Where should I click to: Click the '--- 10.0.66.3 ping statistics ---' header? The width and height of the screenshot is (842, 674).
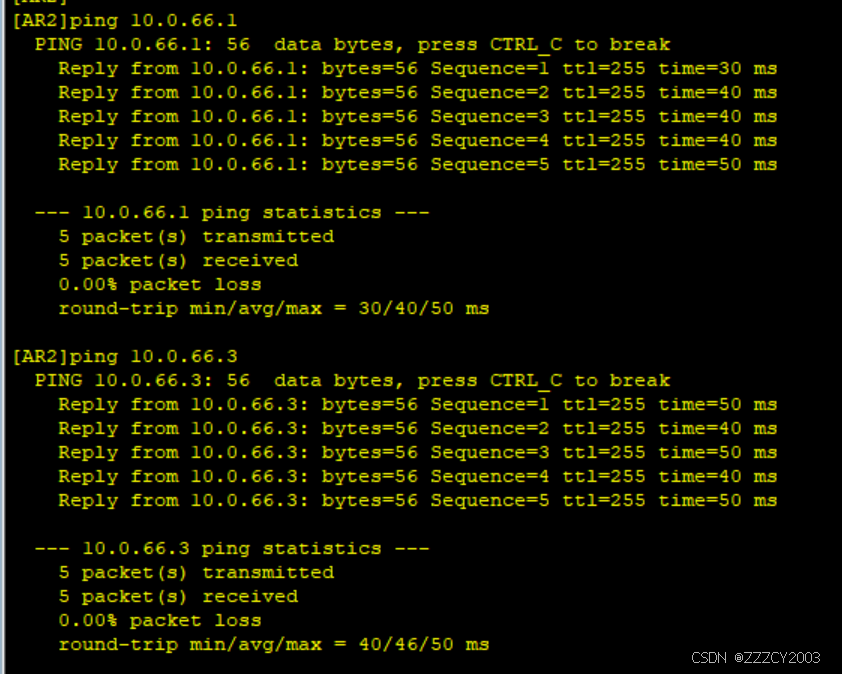coord(232,548)
